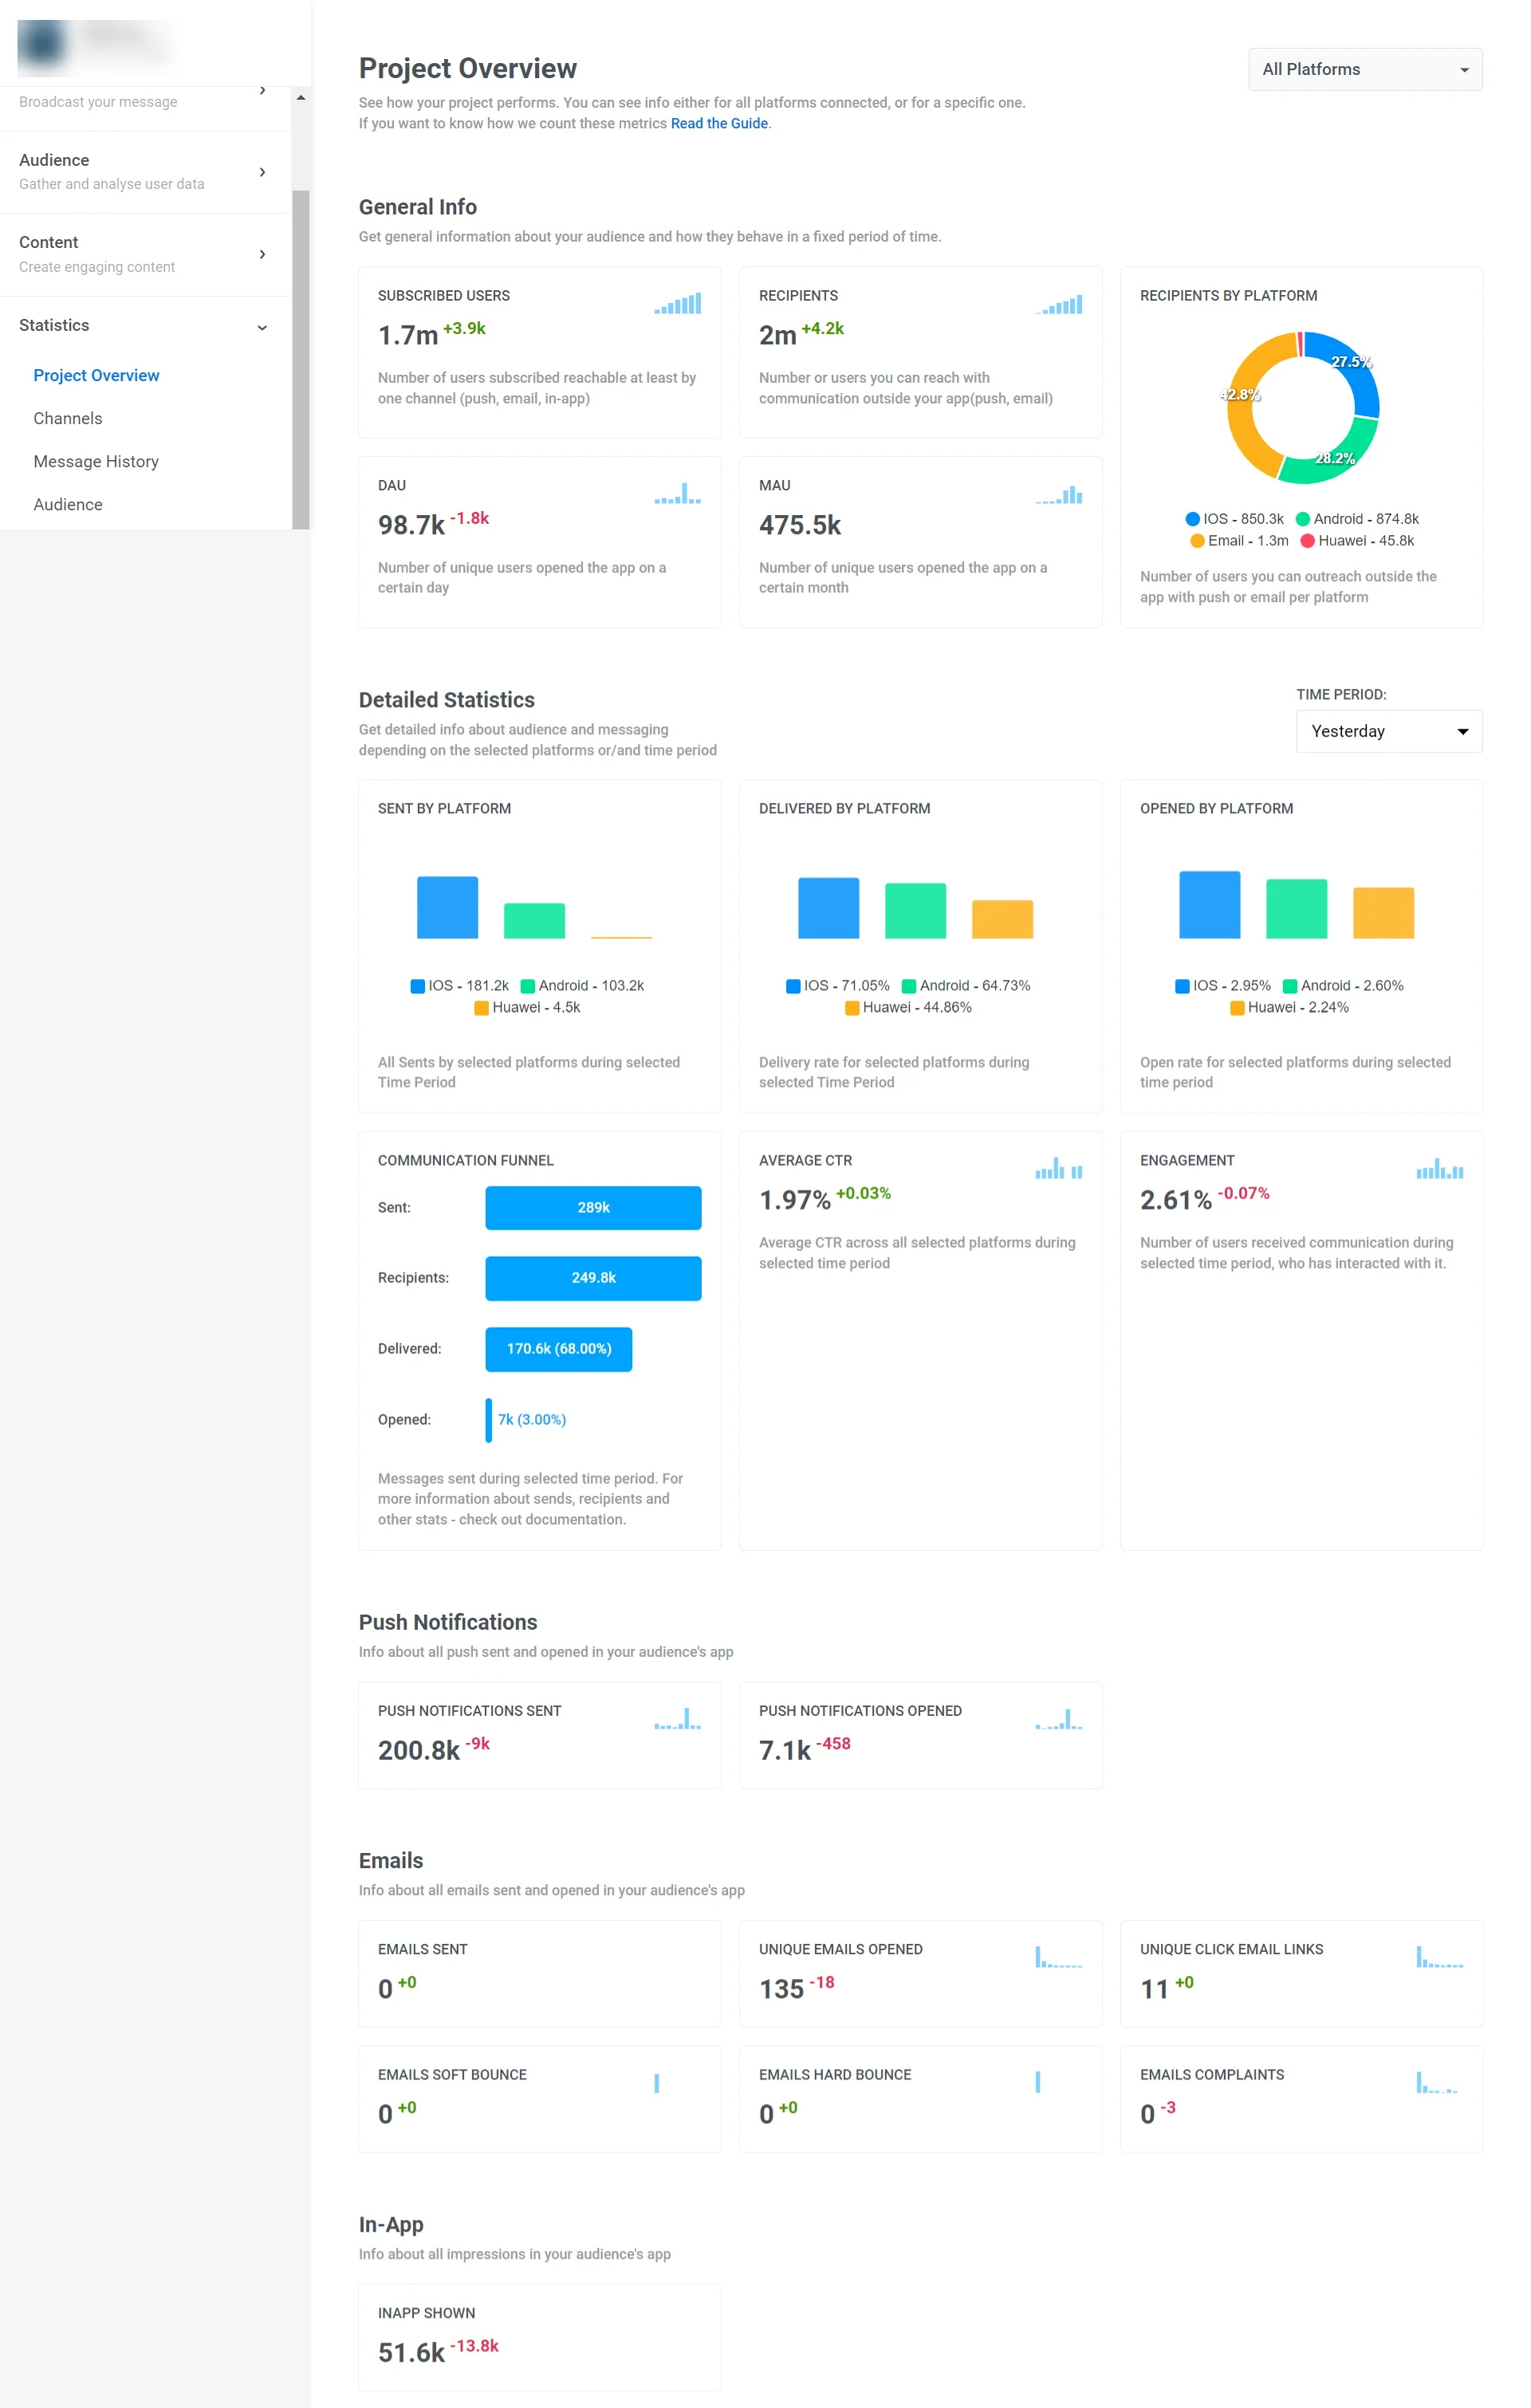
Task: Click the Subscribed Users sparkline chart icon
Action: [x=677, y=304]
